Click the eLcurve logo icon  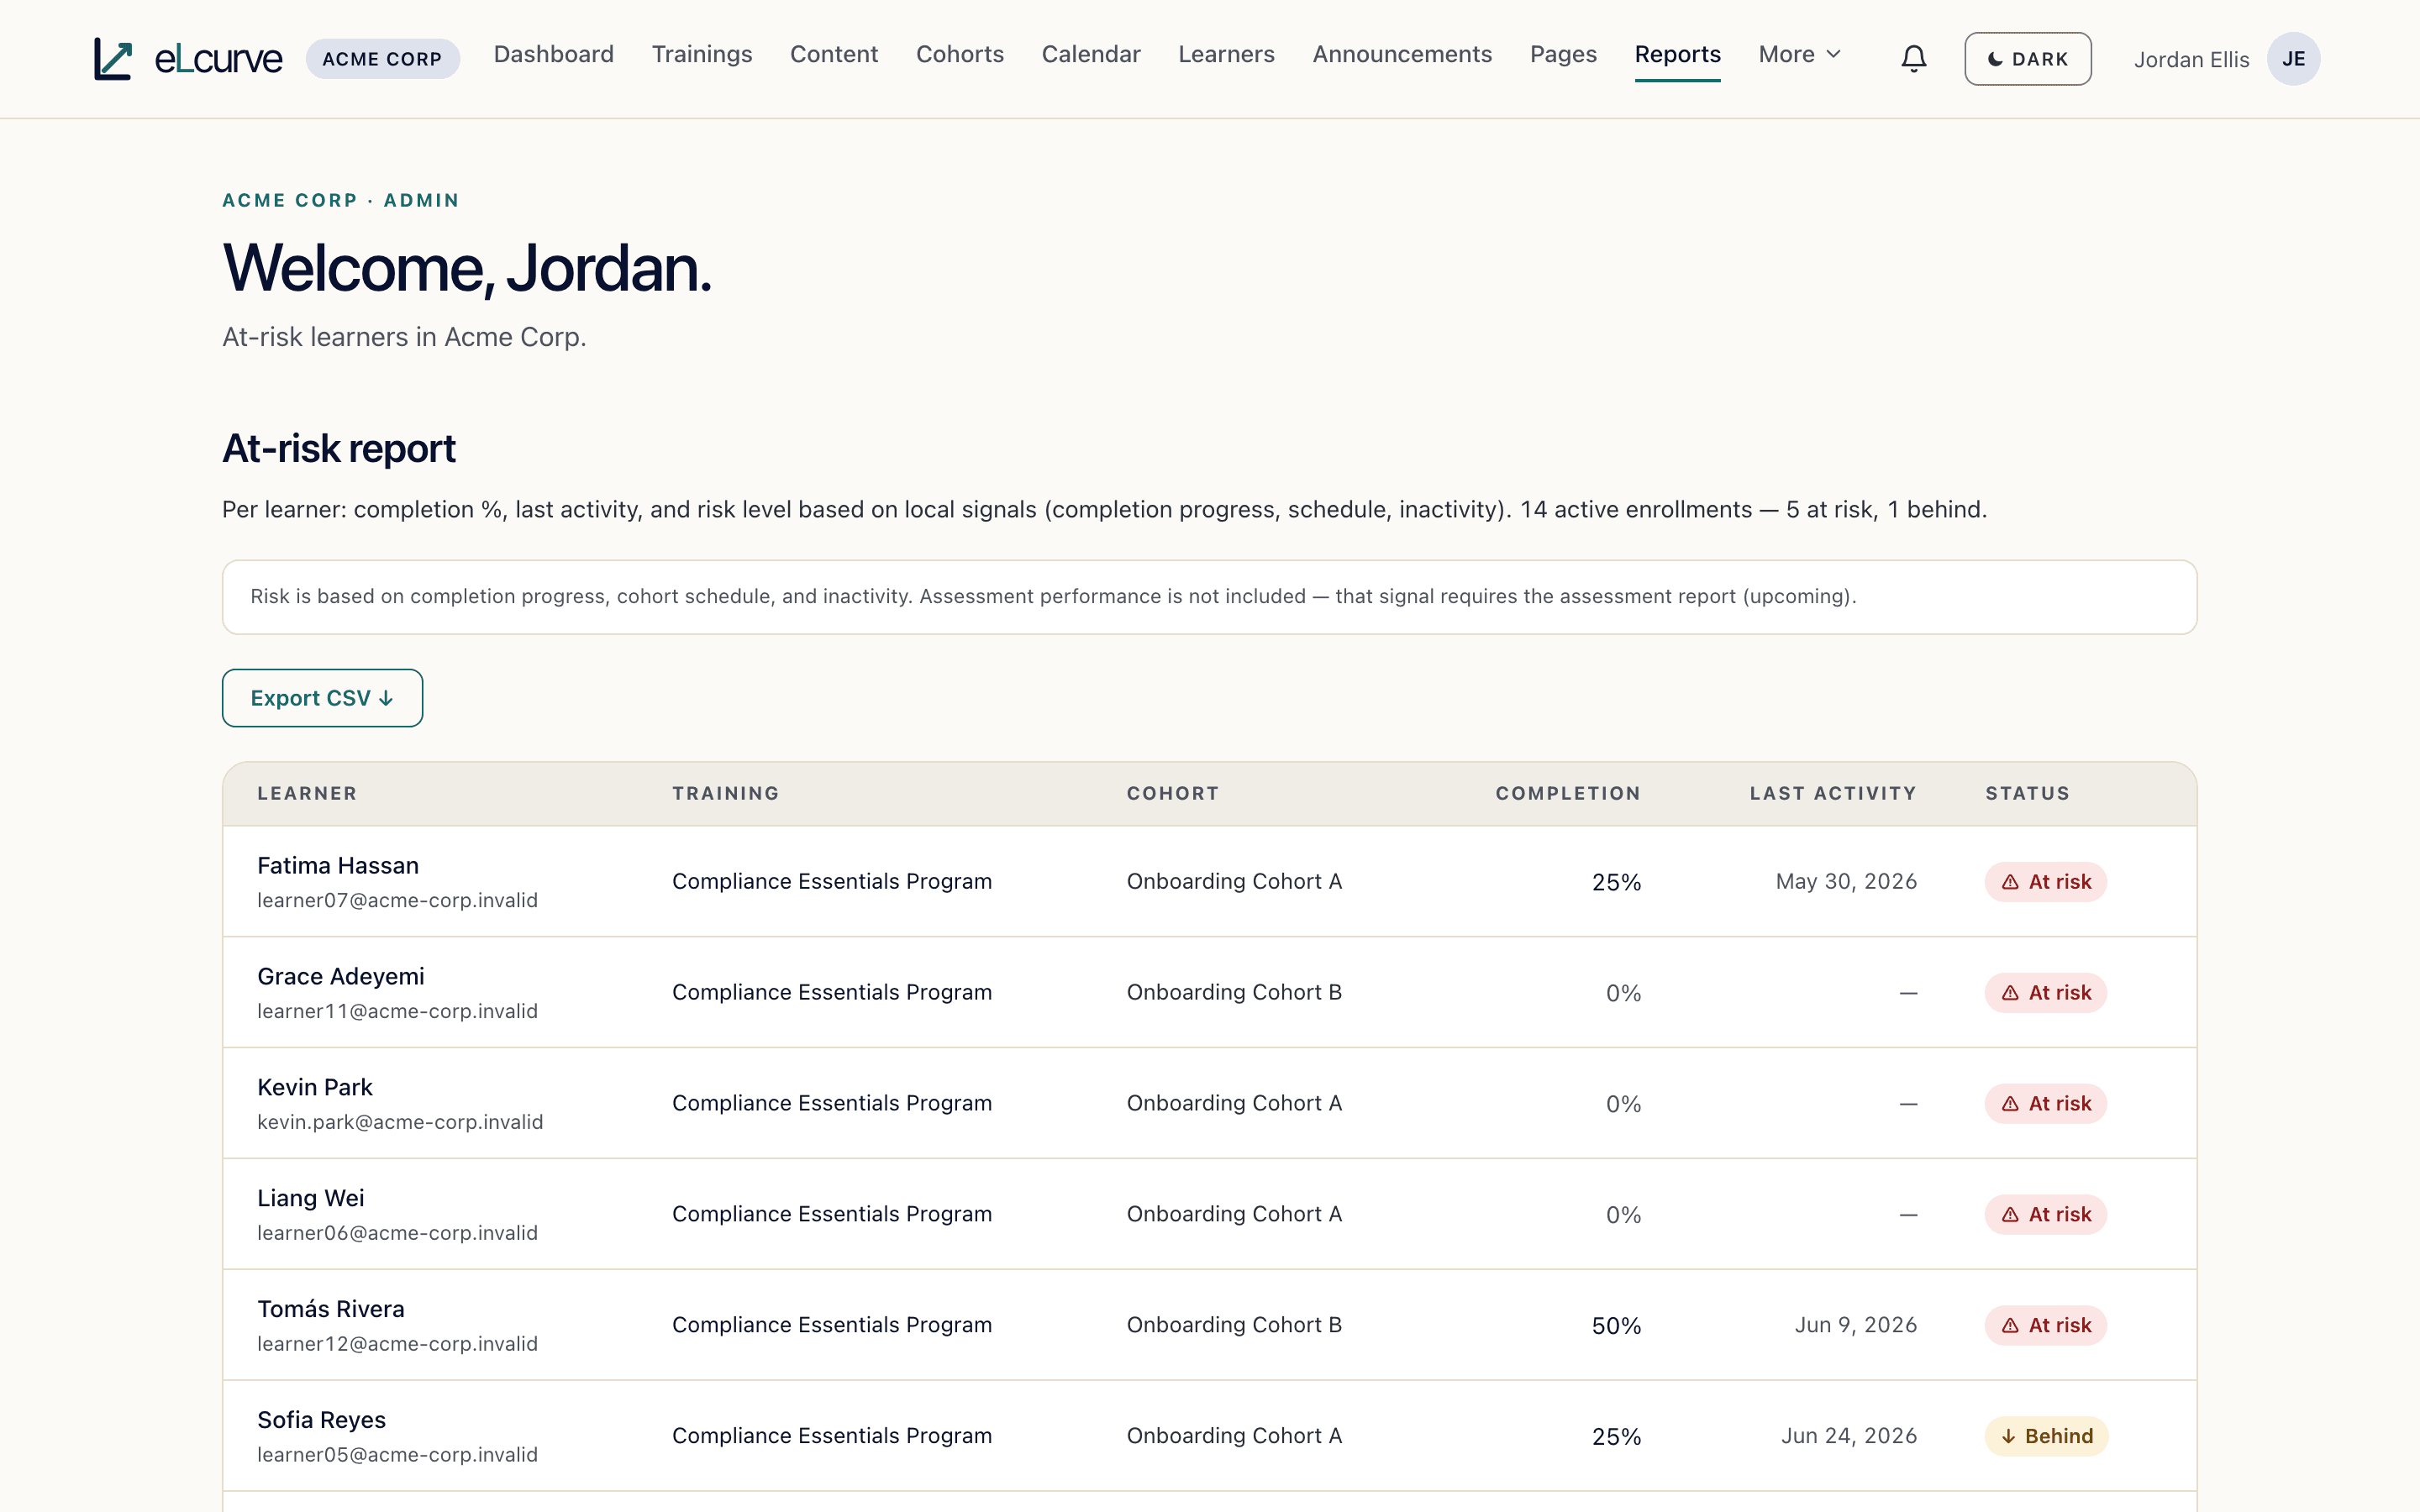[x=113, y=59]
